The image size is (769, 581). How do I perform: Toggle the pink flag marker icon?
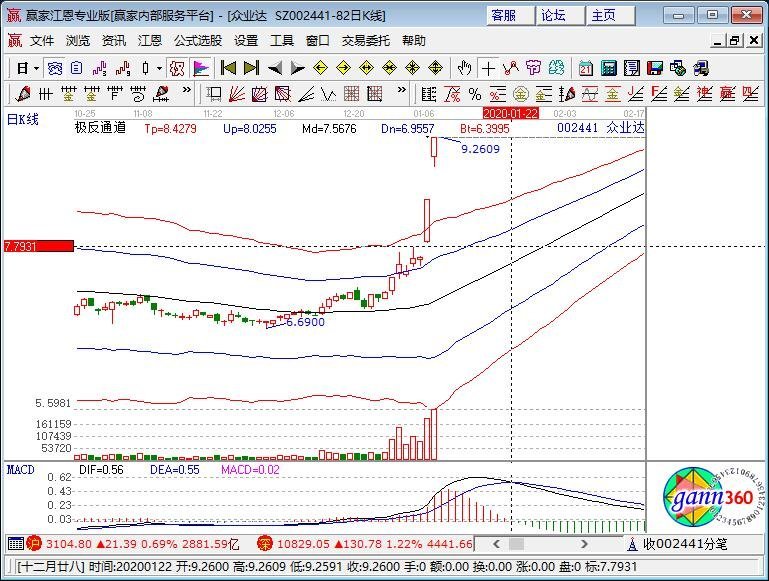click(201, 68)
